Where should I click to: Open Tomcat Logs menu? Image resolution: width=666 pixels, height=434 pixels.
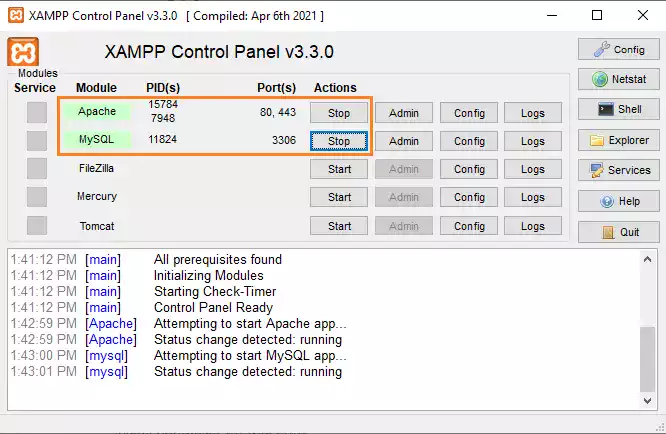[533, 226]
